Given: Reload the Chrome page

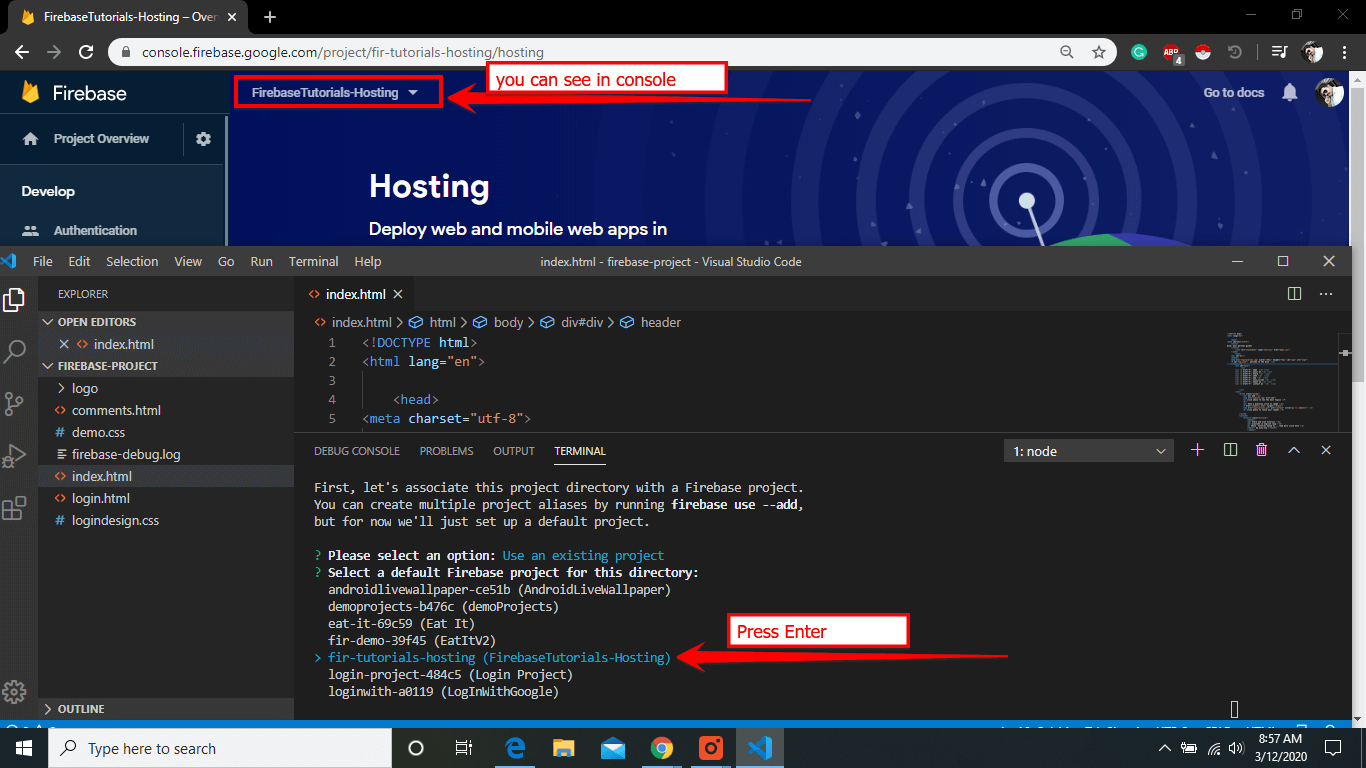Looking at the screenshot, I should point(86,52).
